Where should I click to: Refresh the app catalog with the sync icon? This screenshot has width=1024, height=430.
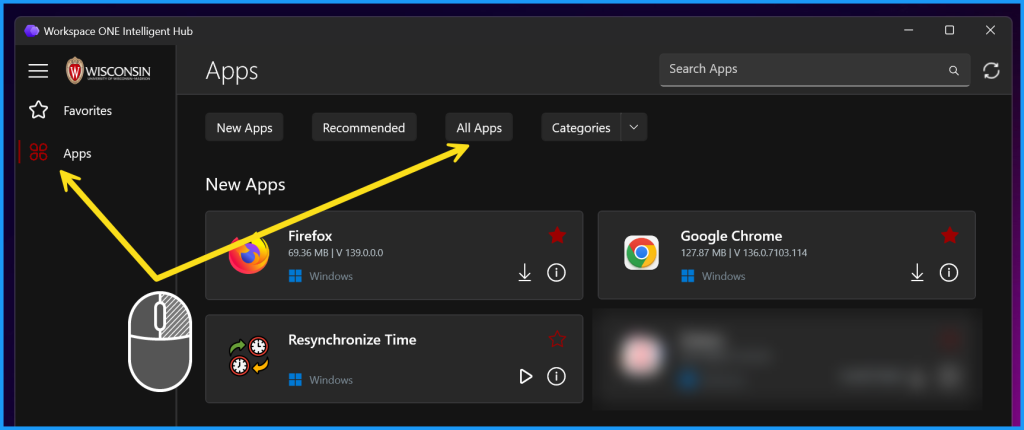click(991, 70)
